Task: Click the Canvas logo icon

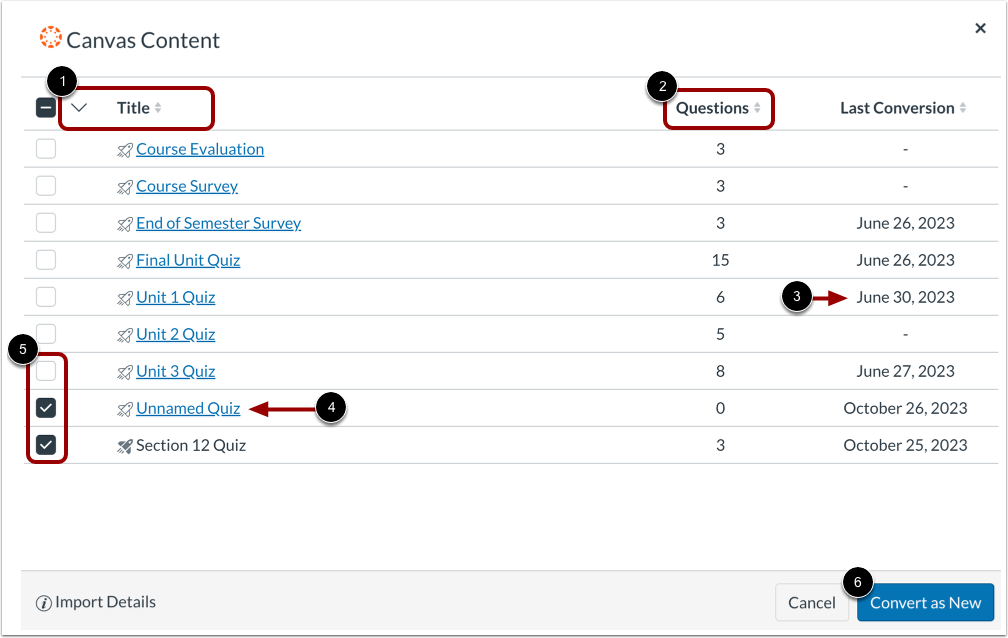Action: point(49,38)
